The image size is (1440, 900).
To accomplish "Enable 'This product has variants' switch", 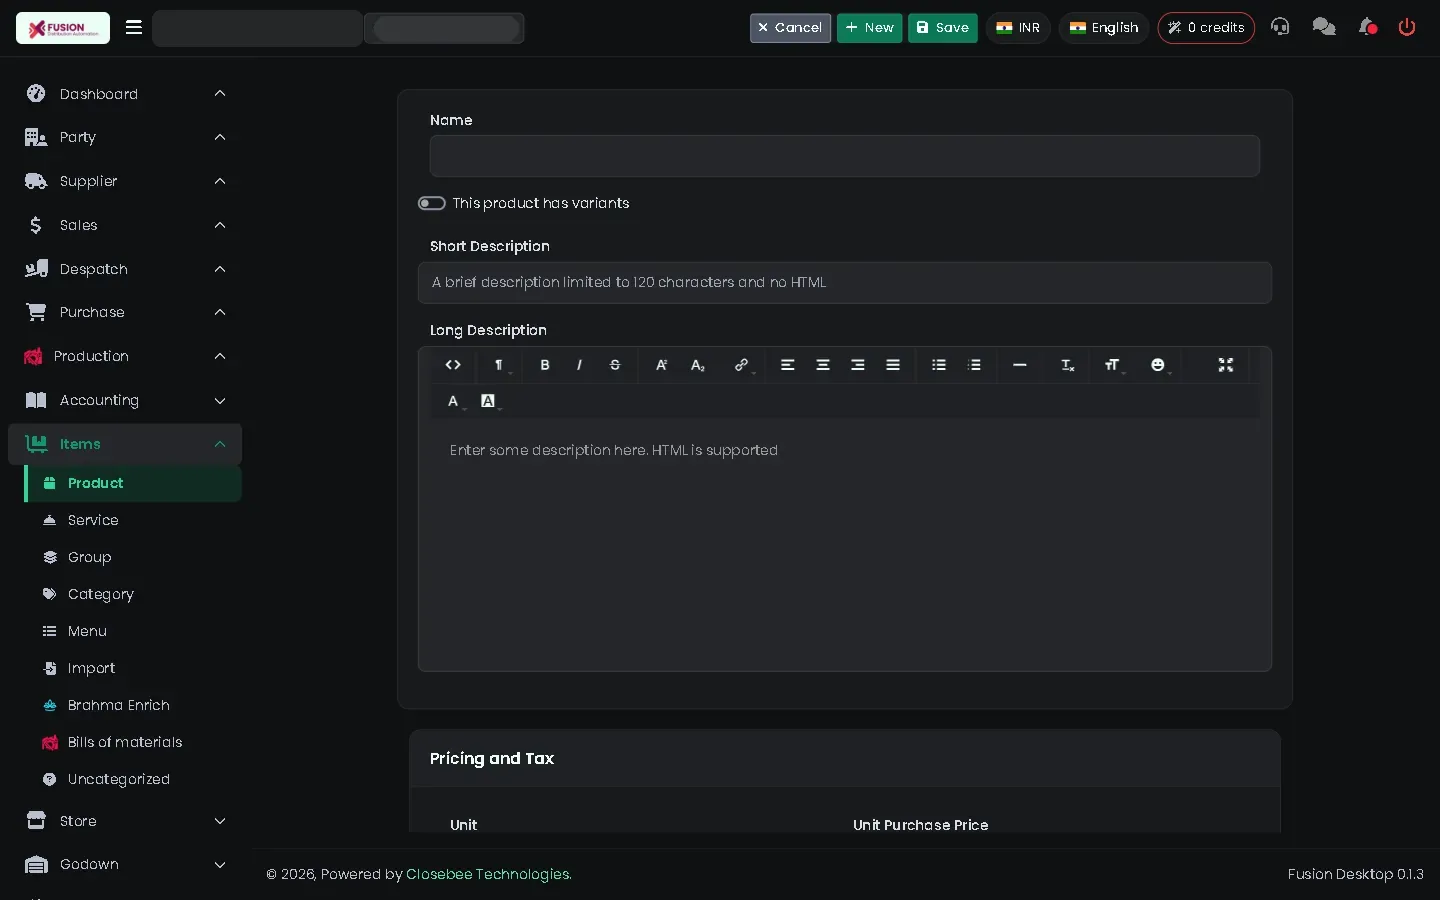I will point(432,203).
